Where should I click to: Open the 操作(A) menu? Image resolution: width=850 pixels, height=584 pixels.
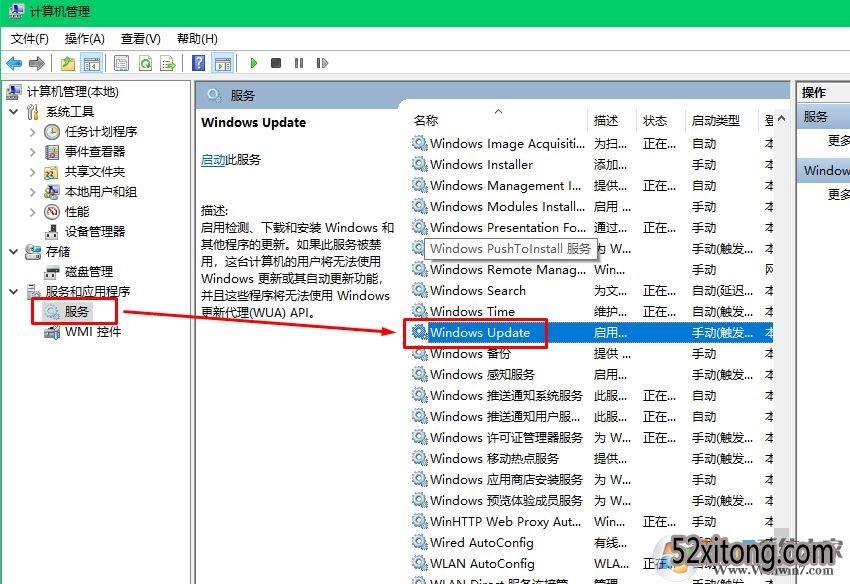tap(85, 39)
